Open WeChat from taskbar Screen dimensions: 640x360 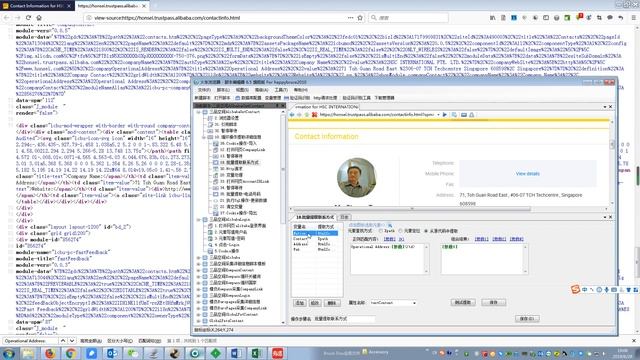[x=133, y=353]
